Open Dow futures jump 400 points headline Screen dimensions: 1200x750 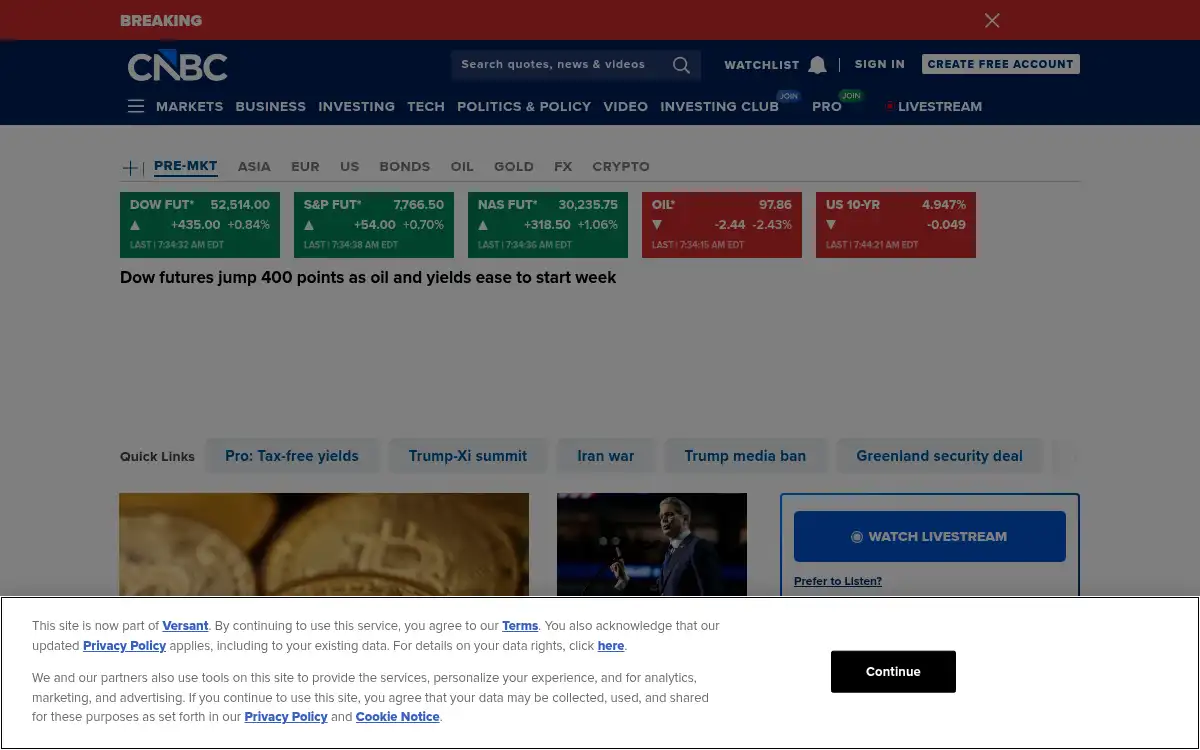point(368,278)
